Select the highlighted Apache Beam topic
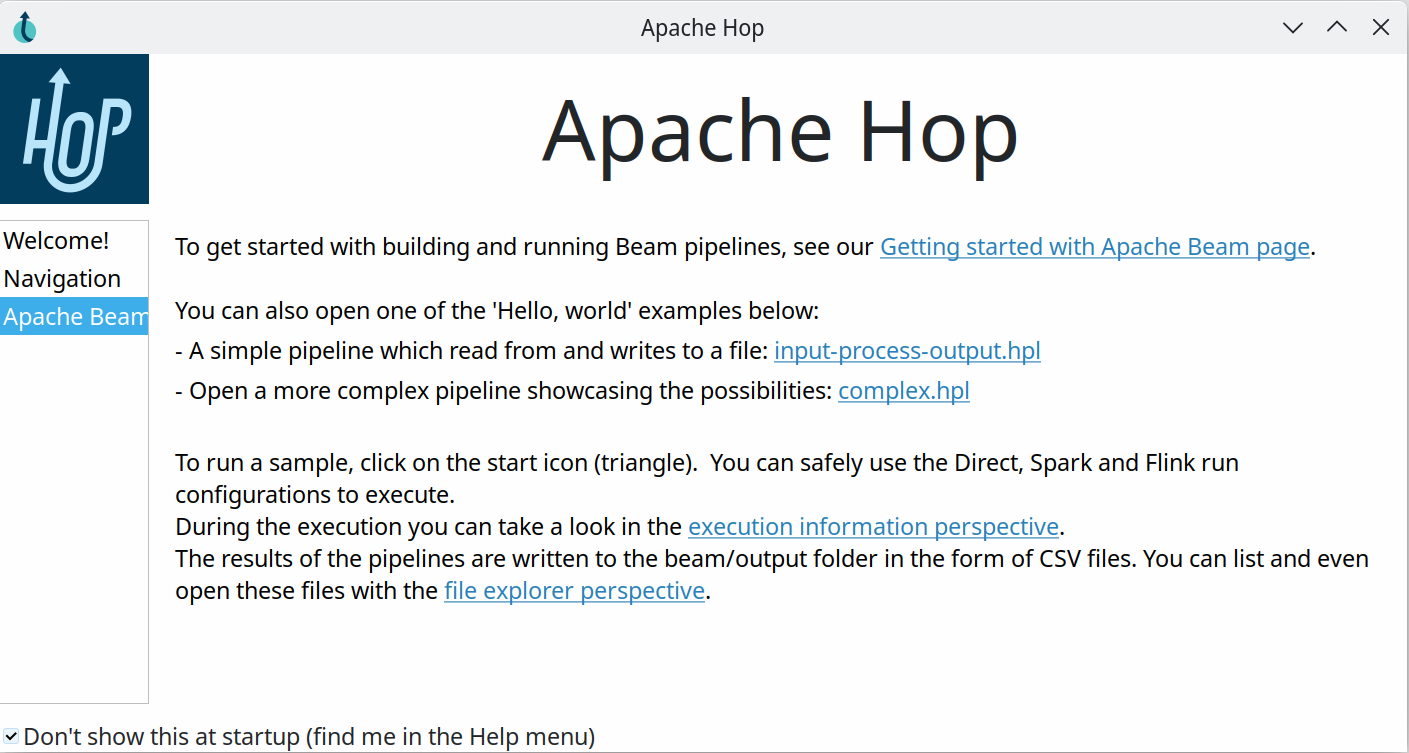Viewport: 1409px width, 753px height. pos(75,316)
